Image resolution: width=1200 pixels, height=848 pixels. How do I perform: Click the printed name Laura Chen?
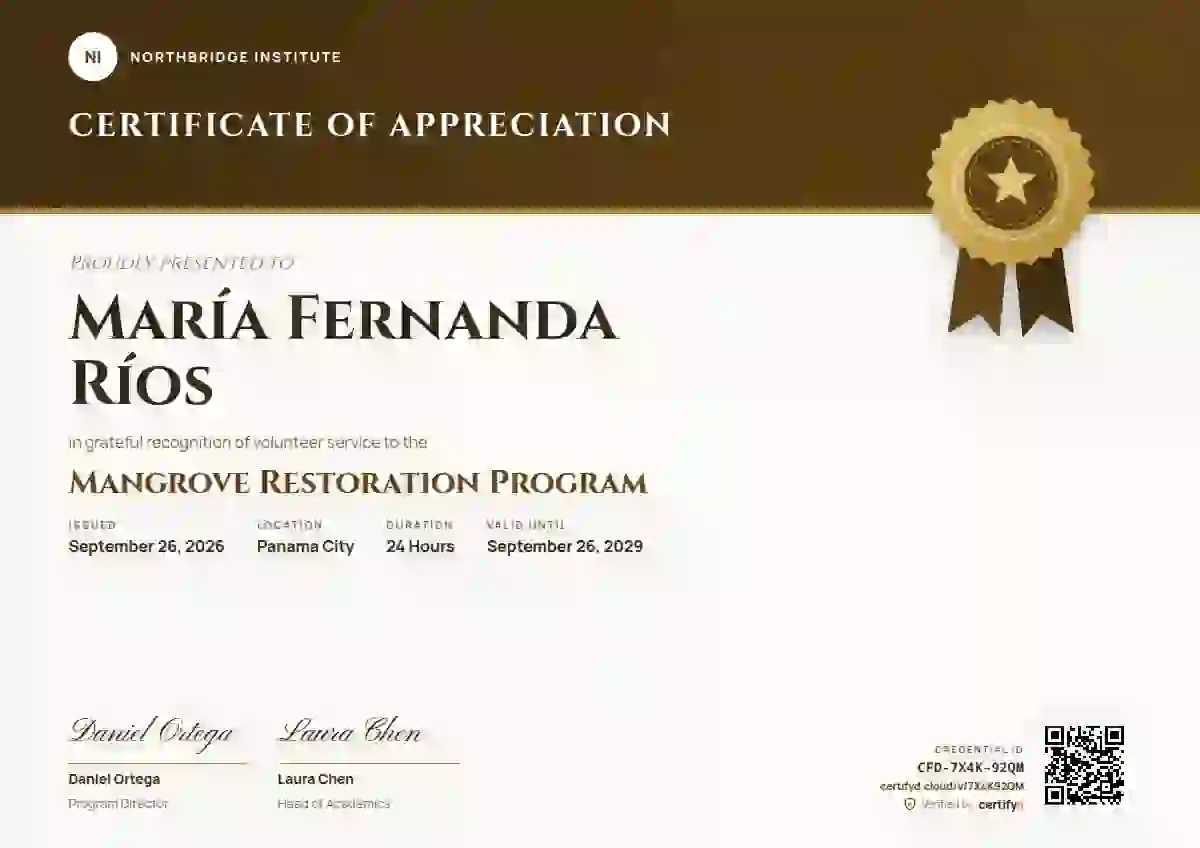pyautogui.click(x=315, y=779)
